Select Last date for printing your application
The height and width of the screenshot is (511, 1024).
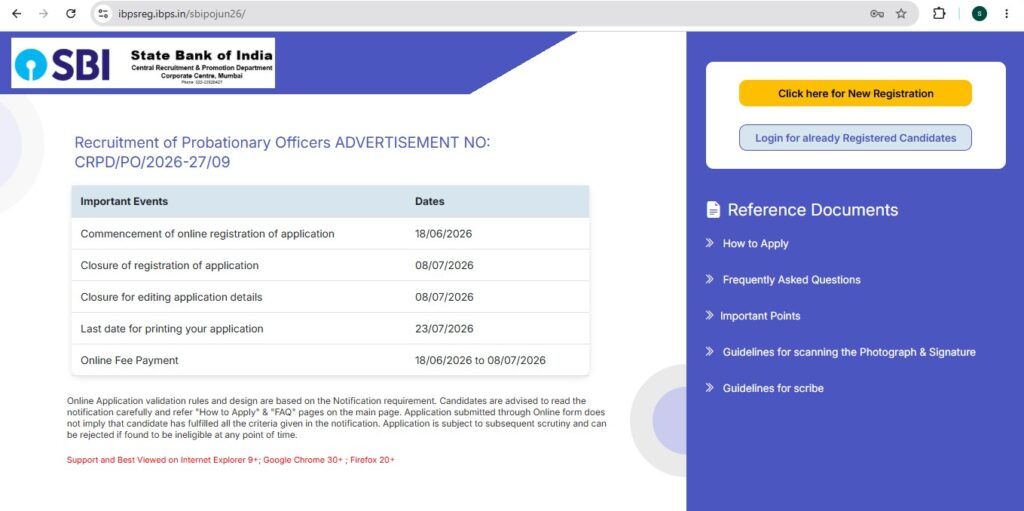172,329
